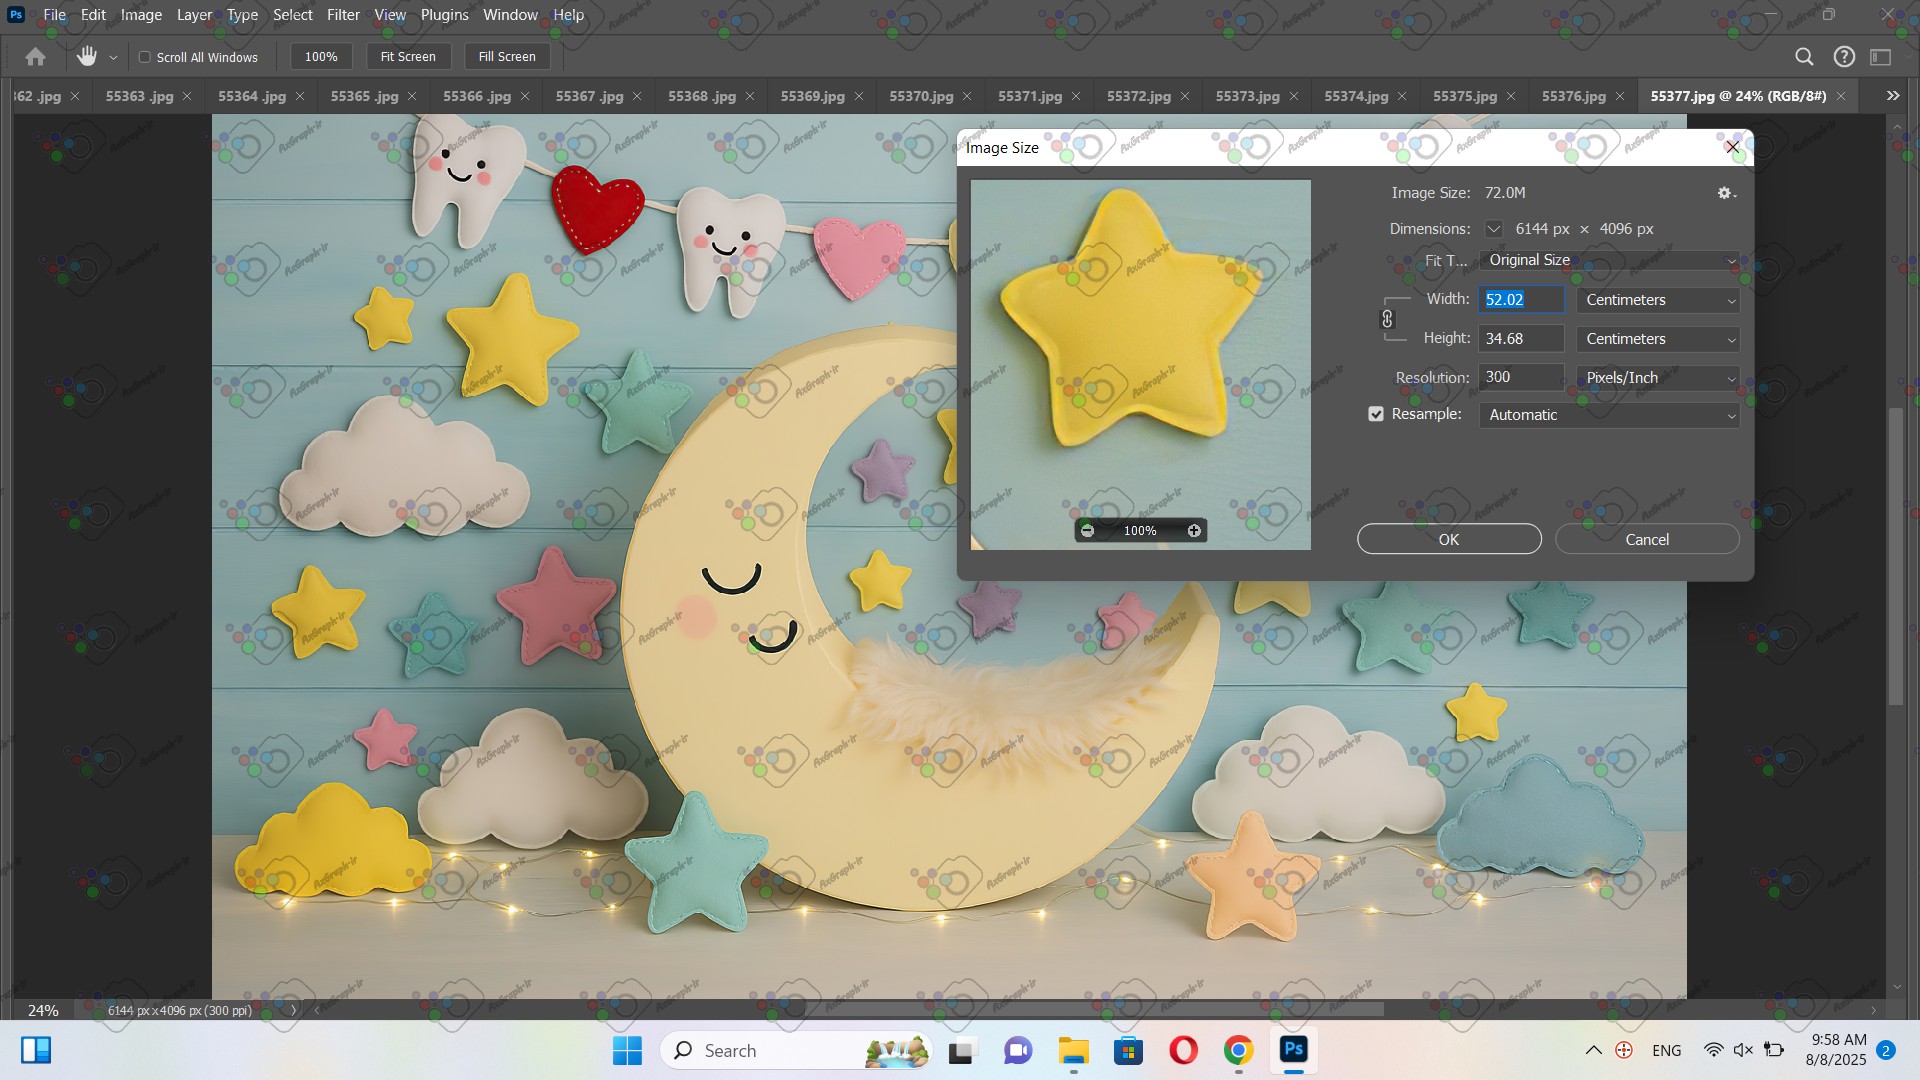
Task: Zoom in the preview with plus icon
Action: (1194, 531)
